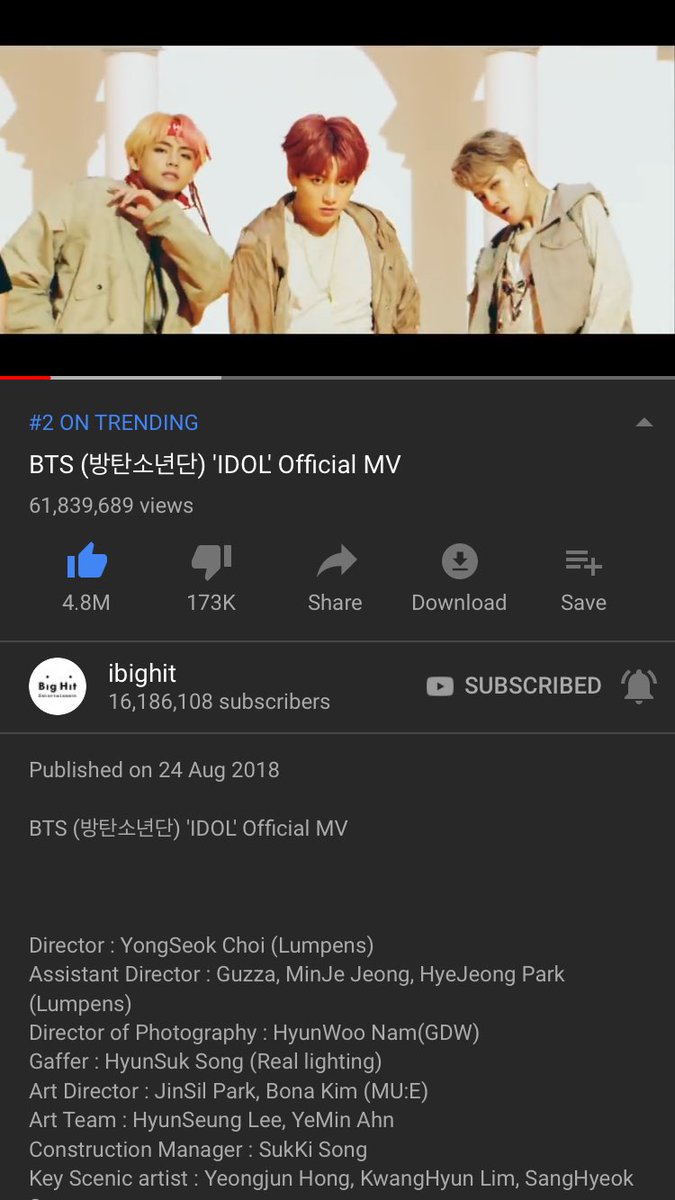This screenshot has height=1200, width=675.
Task: Tap the Save to playlist icon
Action: tap(583, 562)
